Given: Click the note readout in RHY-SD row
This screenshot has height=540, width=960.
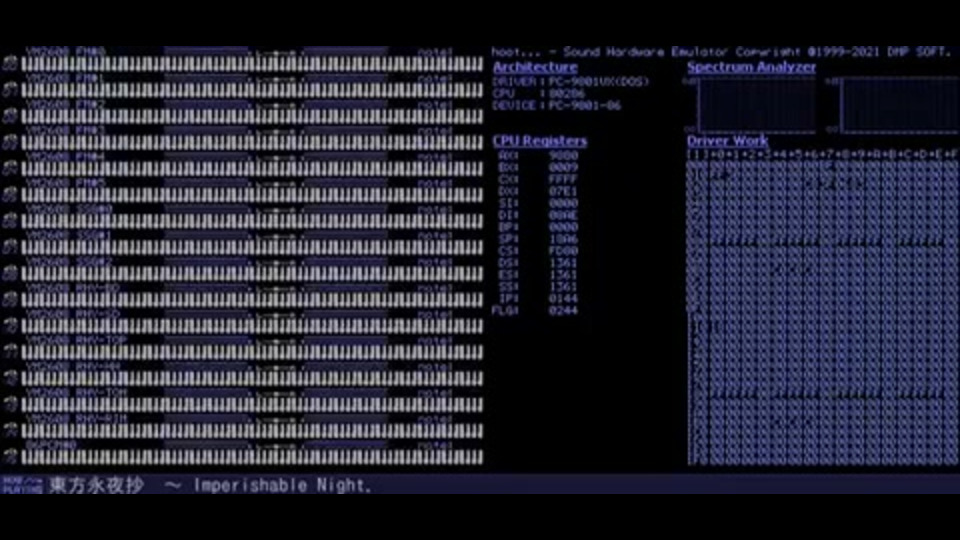Looking at the screenshot, I should [x=435, y=314].
